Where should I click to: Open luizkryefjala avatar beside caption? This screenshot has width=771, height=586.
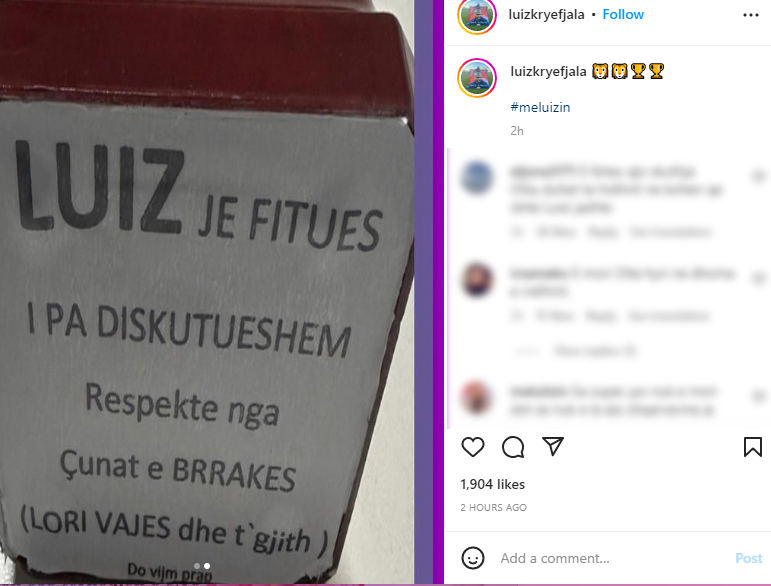(476, 78)
